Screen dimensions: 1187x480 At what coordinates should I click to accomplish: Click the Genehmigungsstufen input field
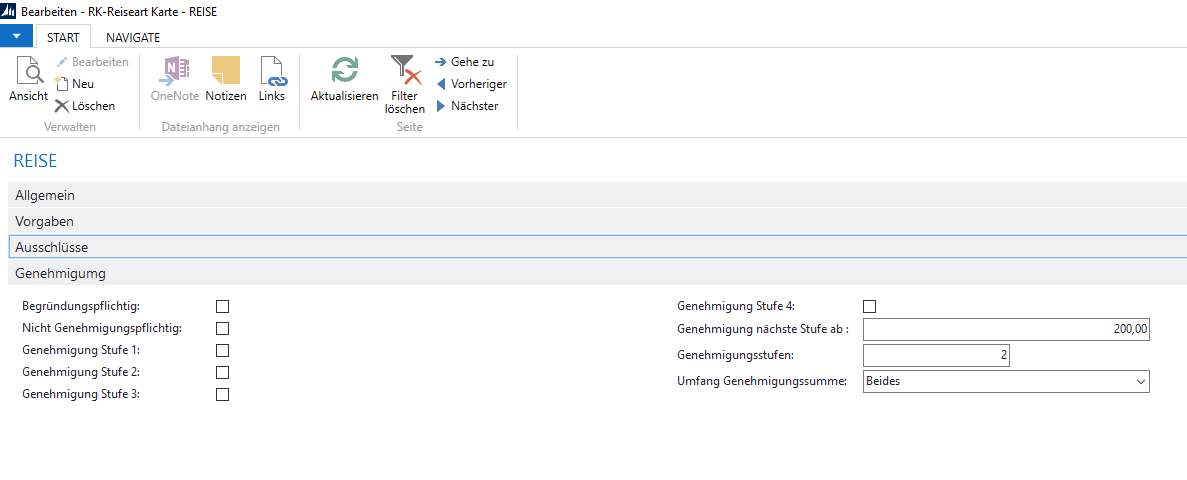[x=936, y=355]
